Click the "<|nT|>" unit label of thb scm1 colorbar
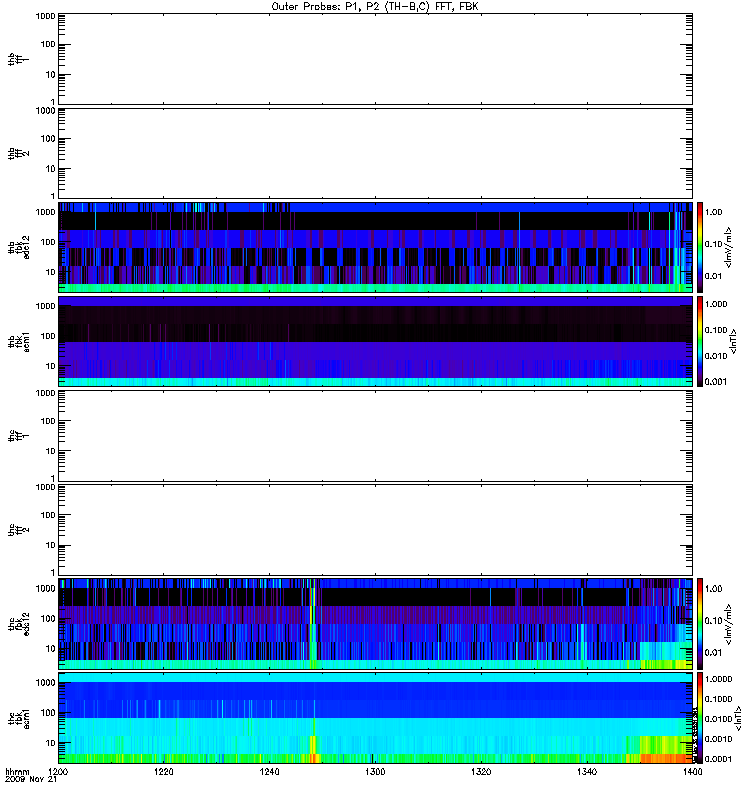 [733, 342]
